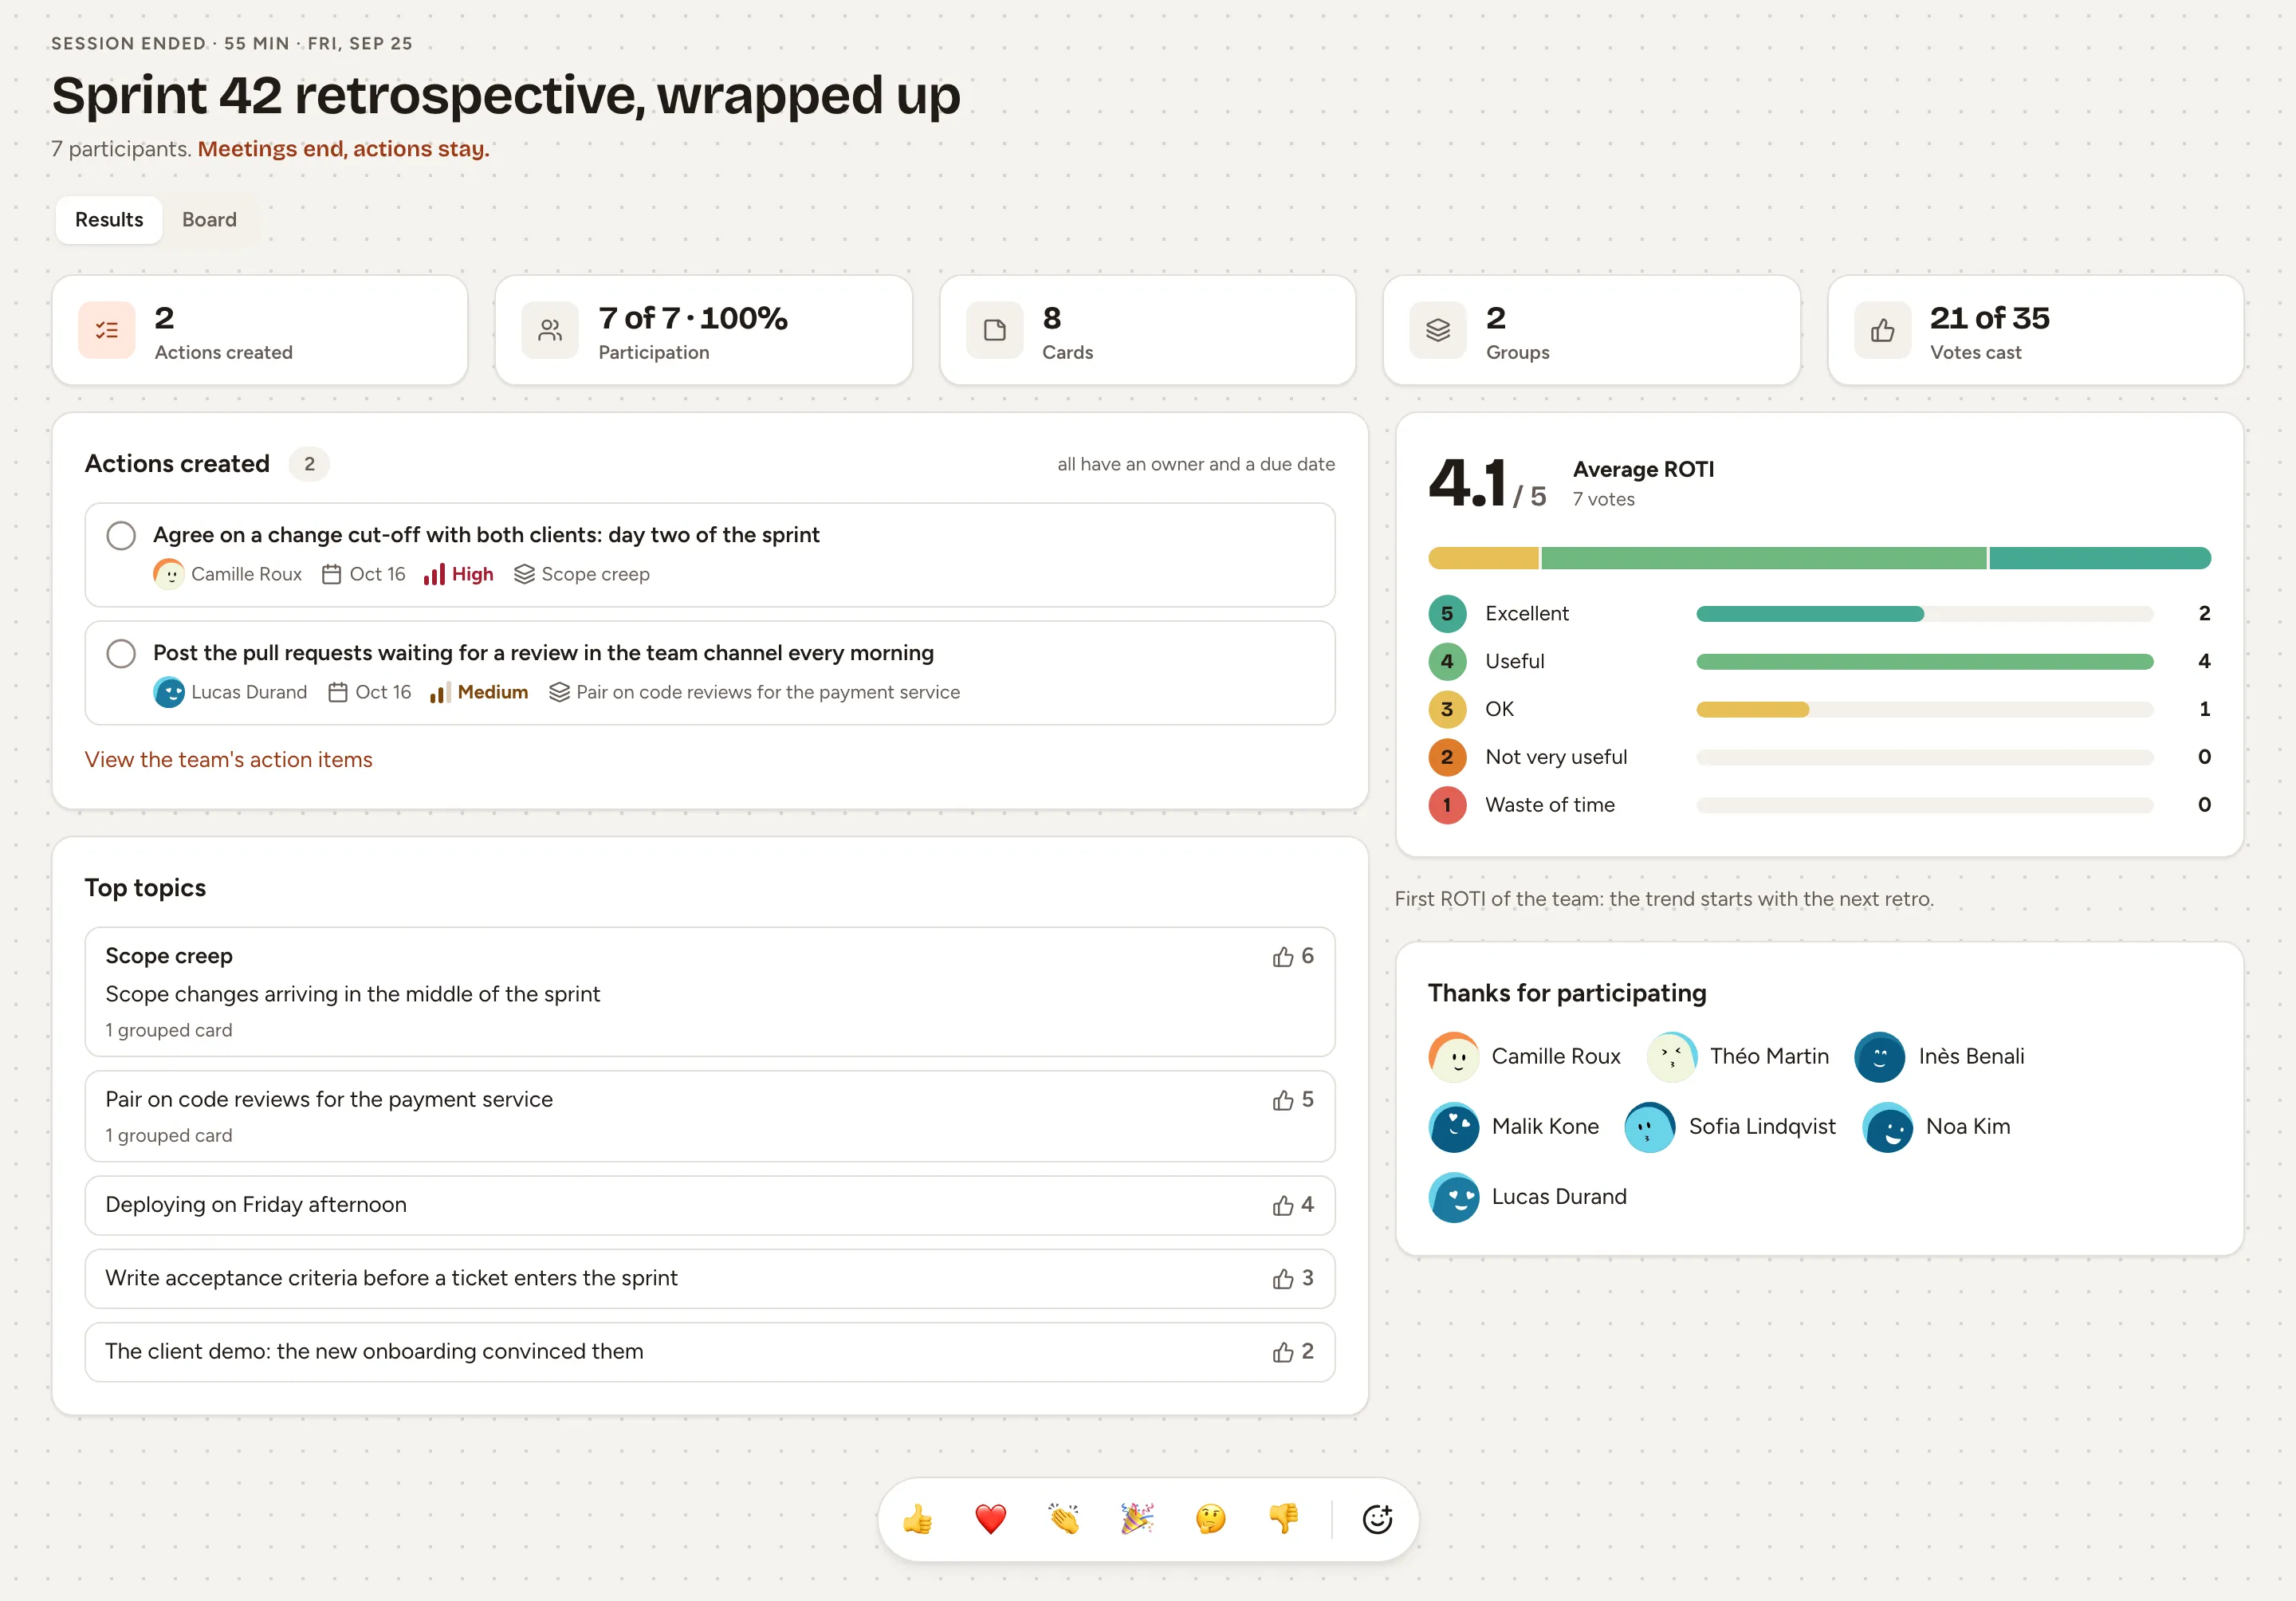Click the Cards note icon
The width and height of the screenshot is (2296, 1601).
pos(994,330)
